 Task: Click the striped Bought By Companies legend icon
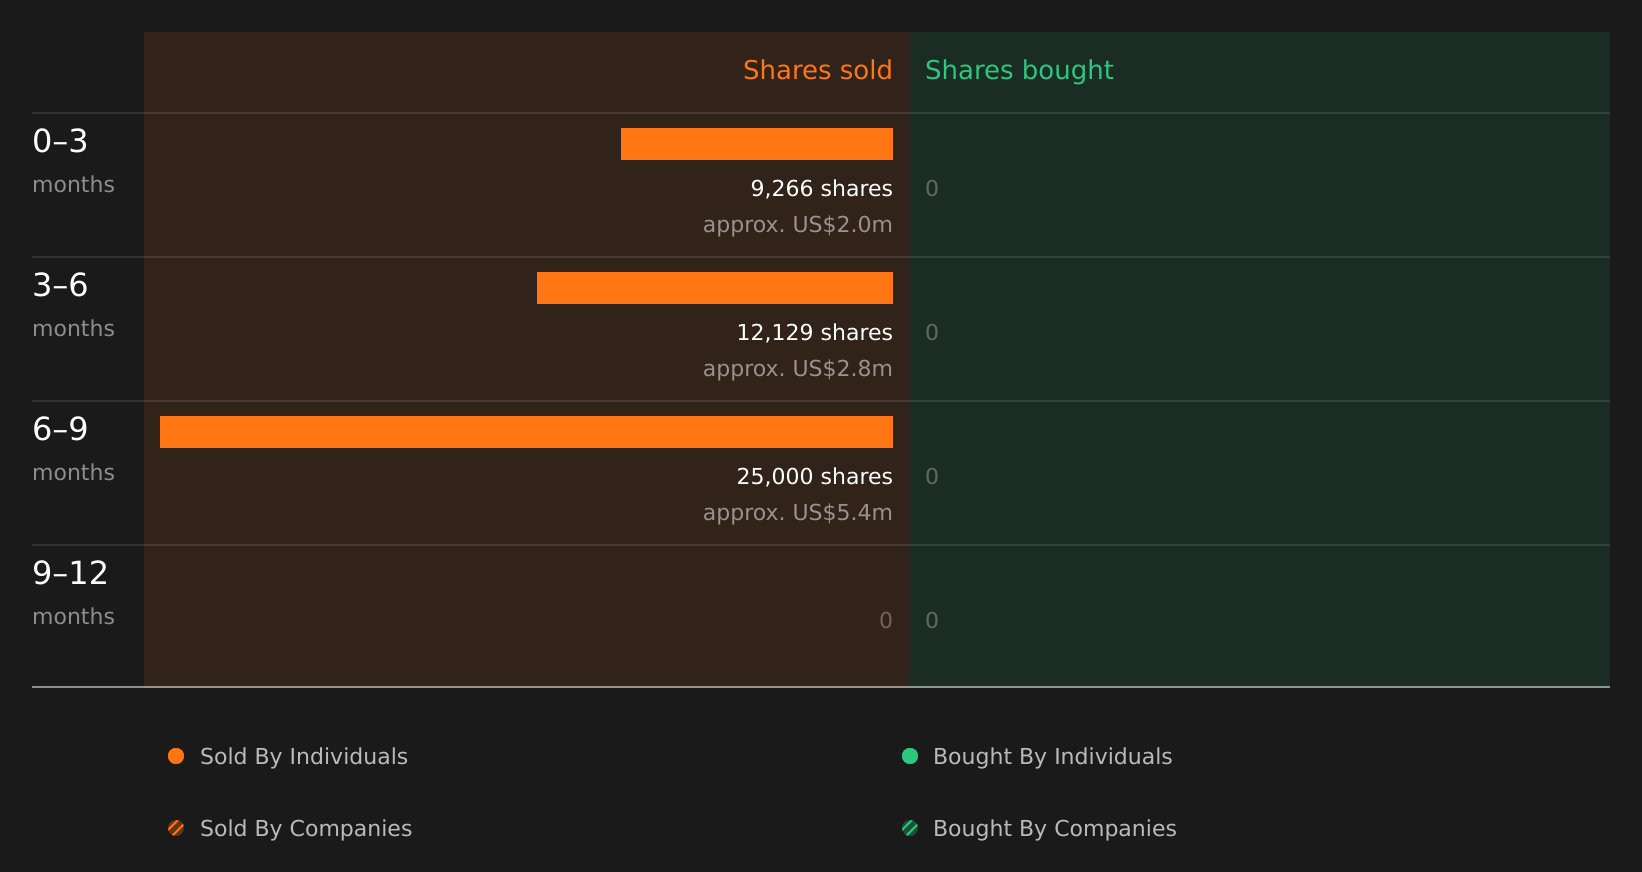910,828
